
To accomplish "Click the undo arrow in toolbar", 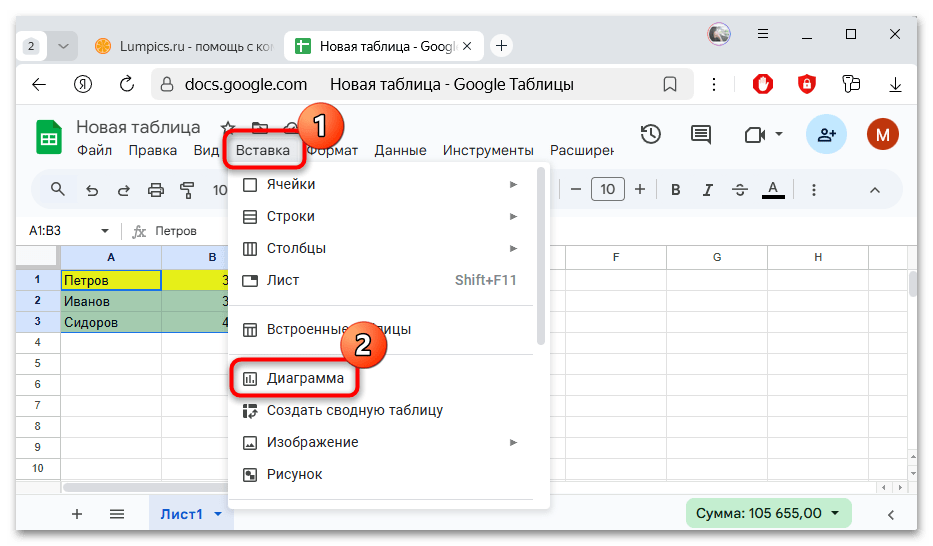I will coord(92,190).
